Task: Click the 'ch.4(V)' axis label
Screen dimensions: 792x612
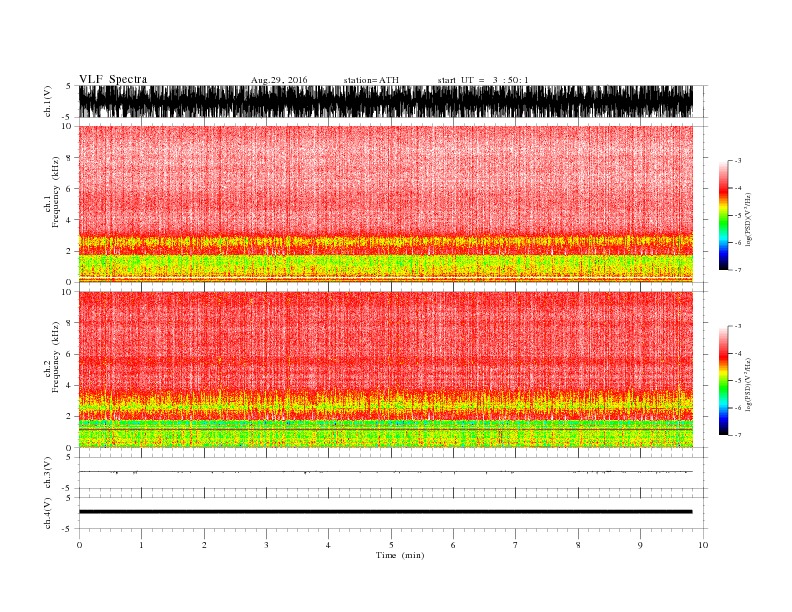Action: coord(48,513)
